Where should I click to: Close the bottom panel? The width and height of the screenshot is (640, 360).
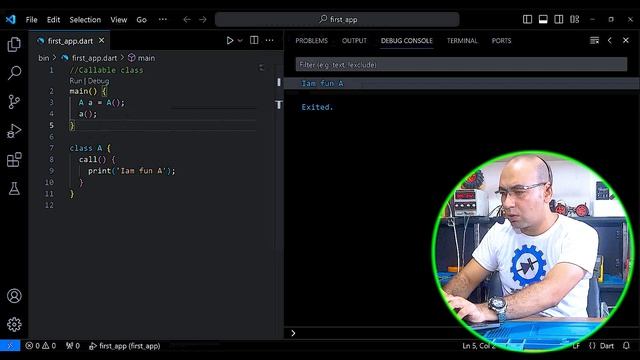click(x=626, y=40)
